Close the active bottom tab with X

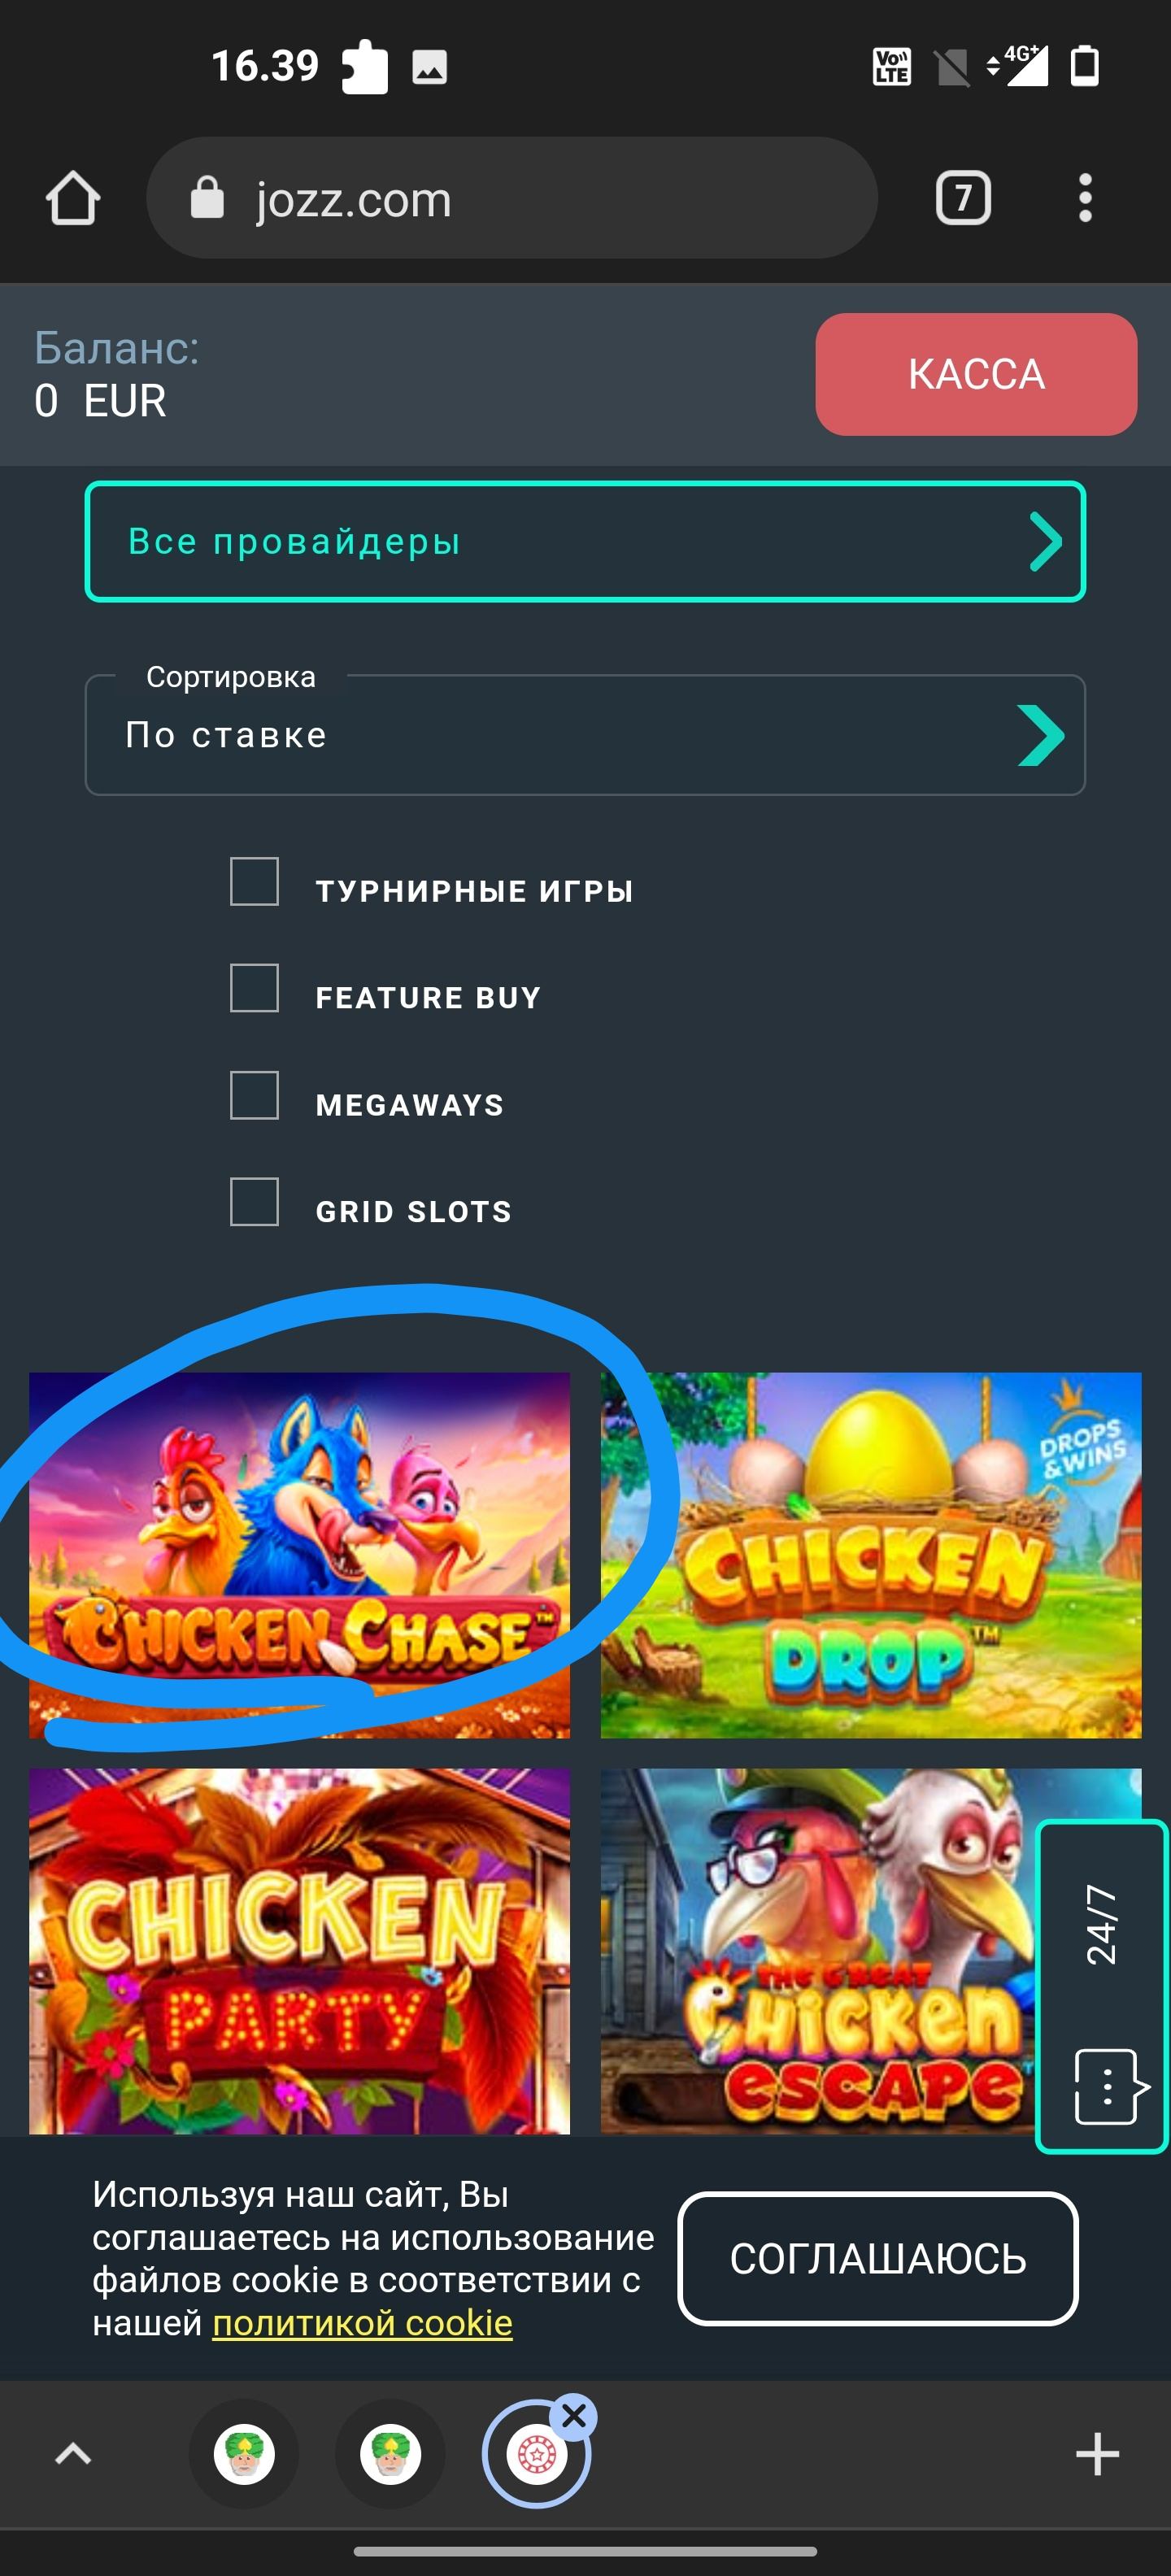pos(574,2416)
